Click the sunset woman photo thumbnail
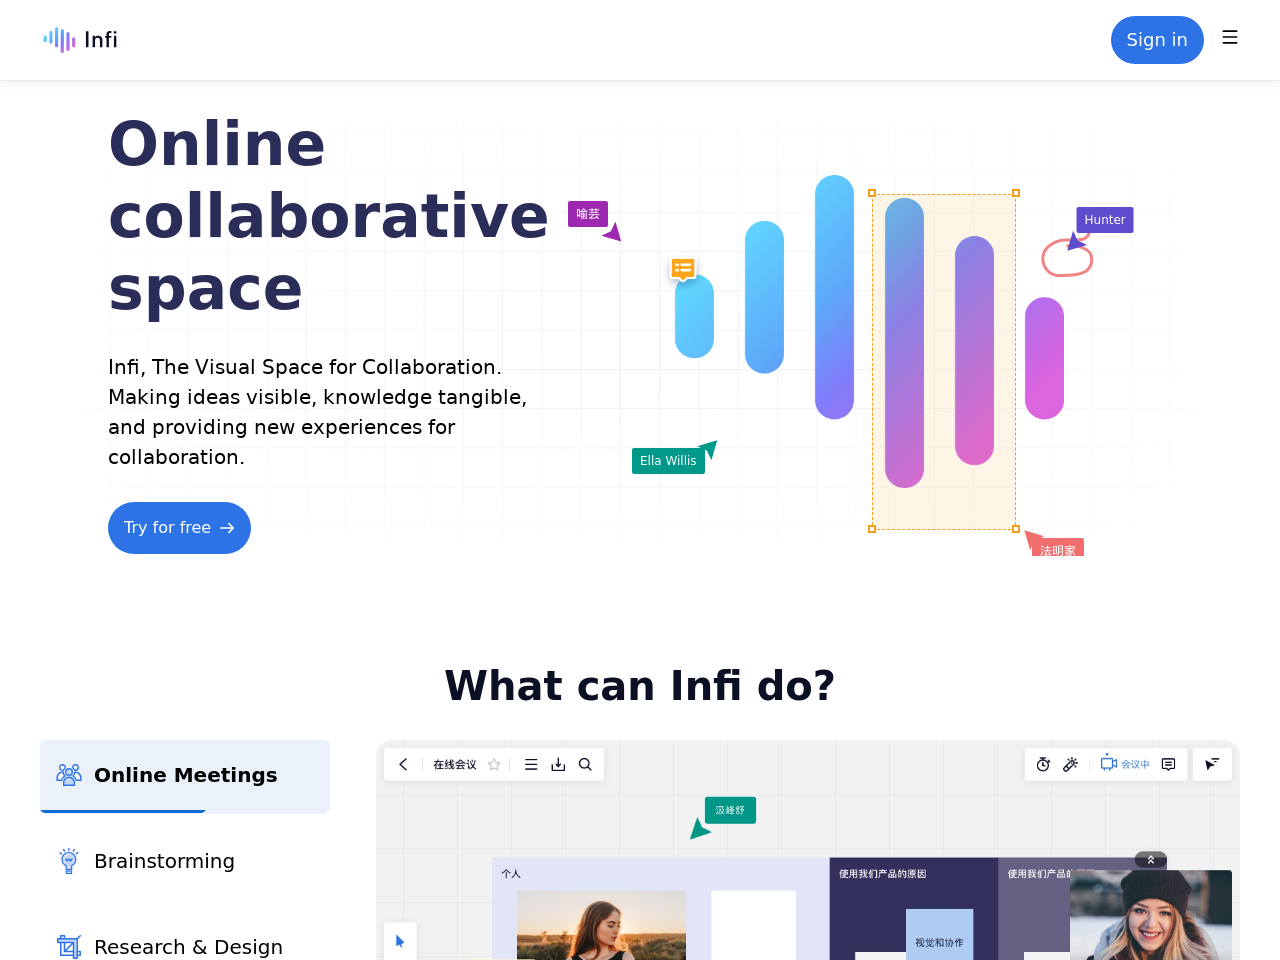 (601, 925)
